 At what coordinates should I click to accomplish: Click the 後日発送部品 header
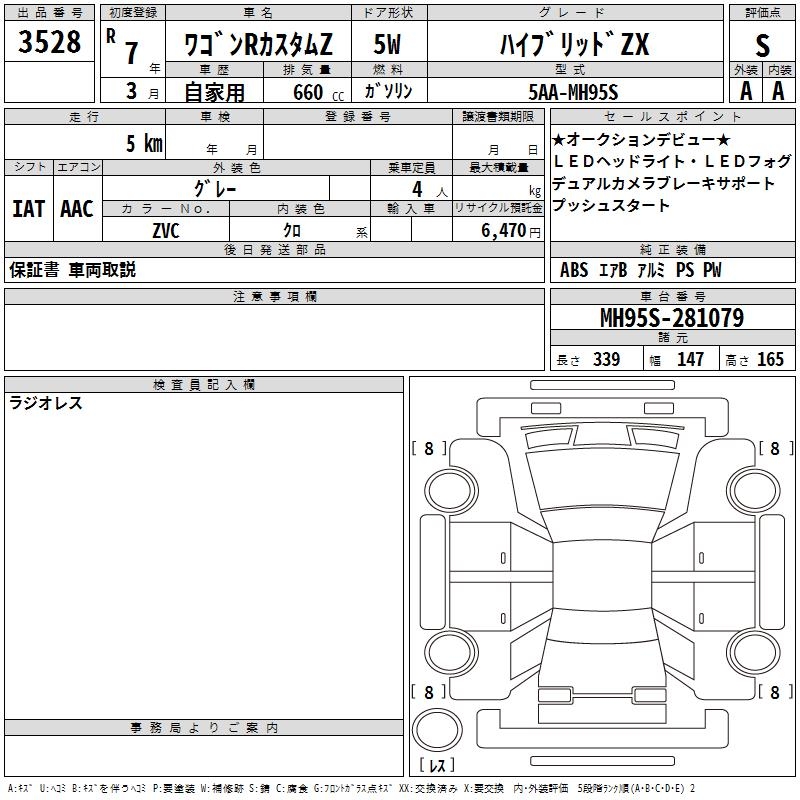click(x=274, y=249)
